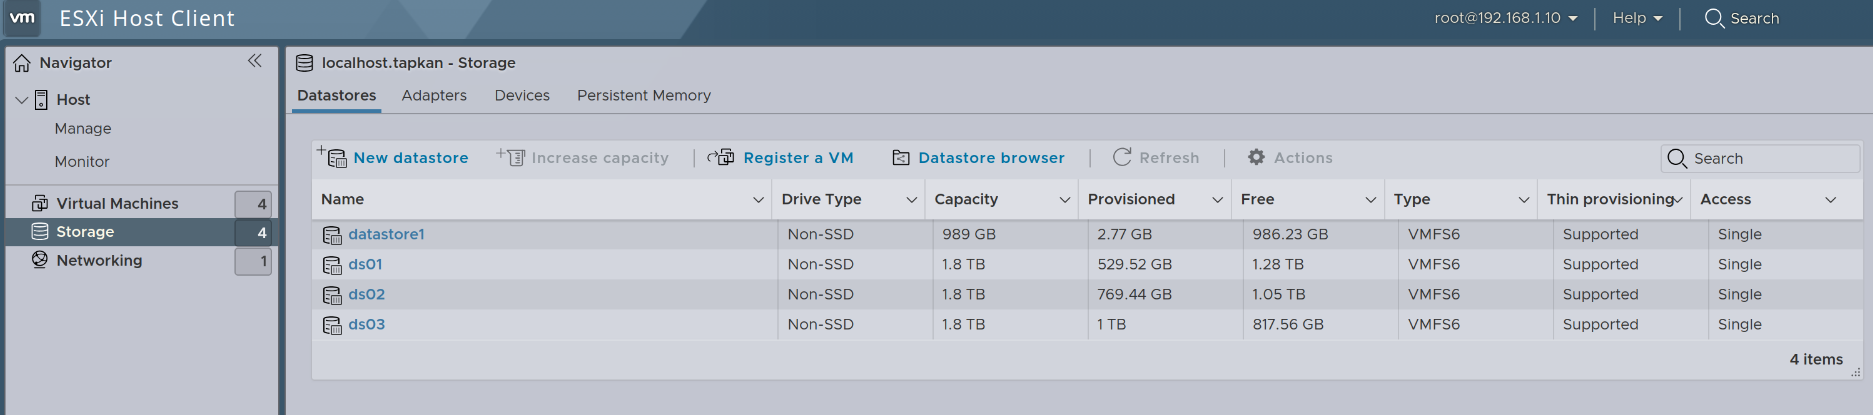The height and width of the screenshot is (415, 1873).
Task: Click magnifier icon in datastore search box
Action: (1677, 158)
